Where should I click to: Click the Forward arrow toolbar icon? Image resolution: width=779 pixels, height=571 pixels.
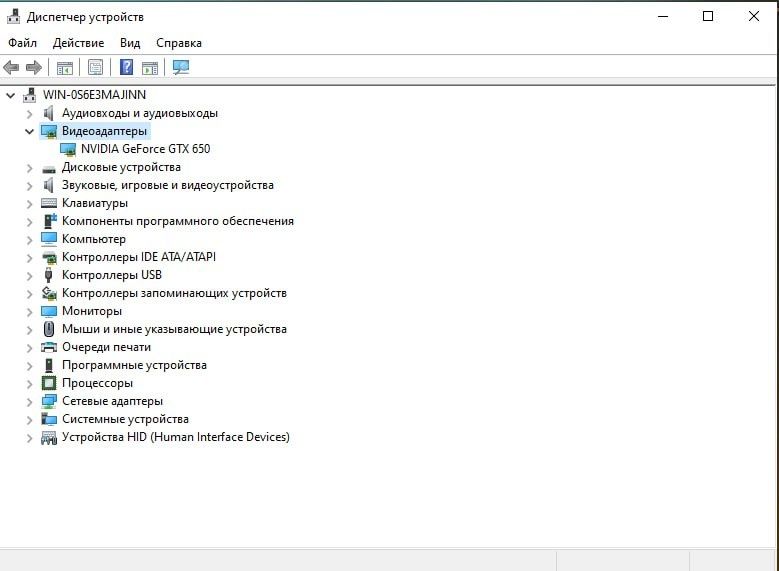point(34,67)
